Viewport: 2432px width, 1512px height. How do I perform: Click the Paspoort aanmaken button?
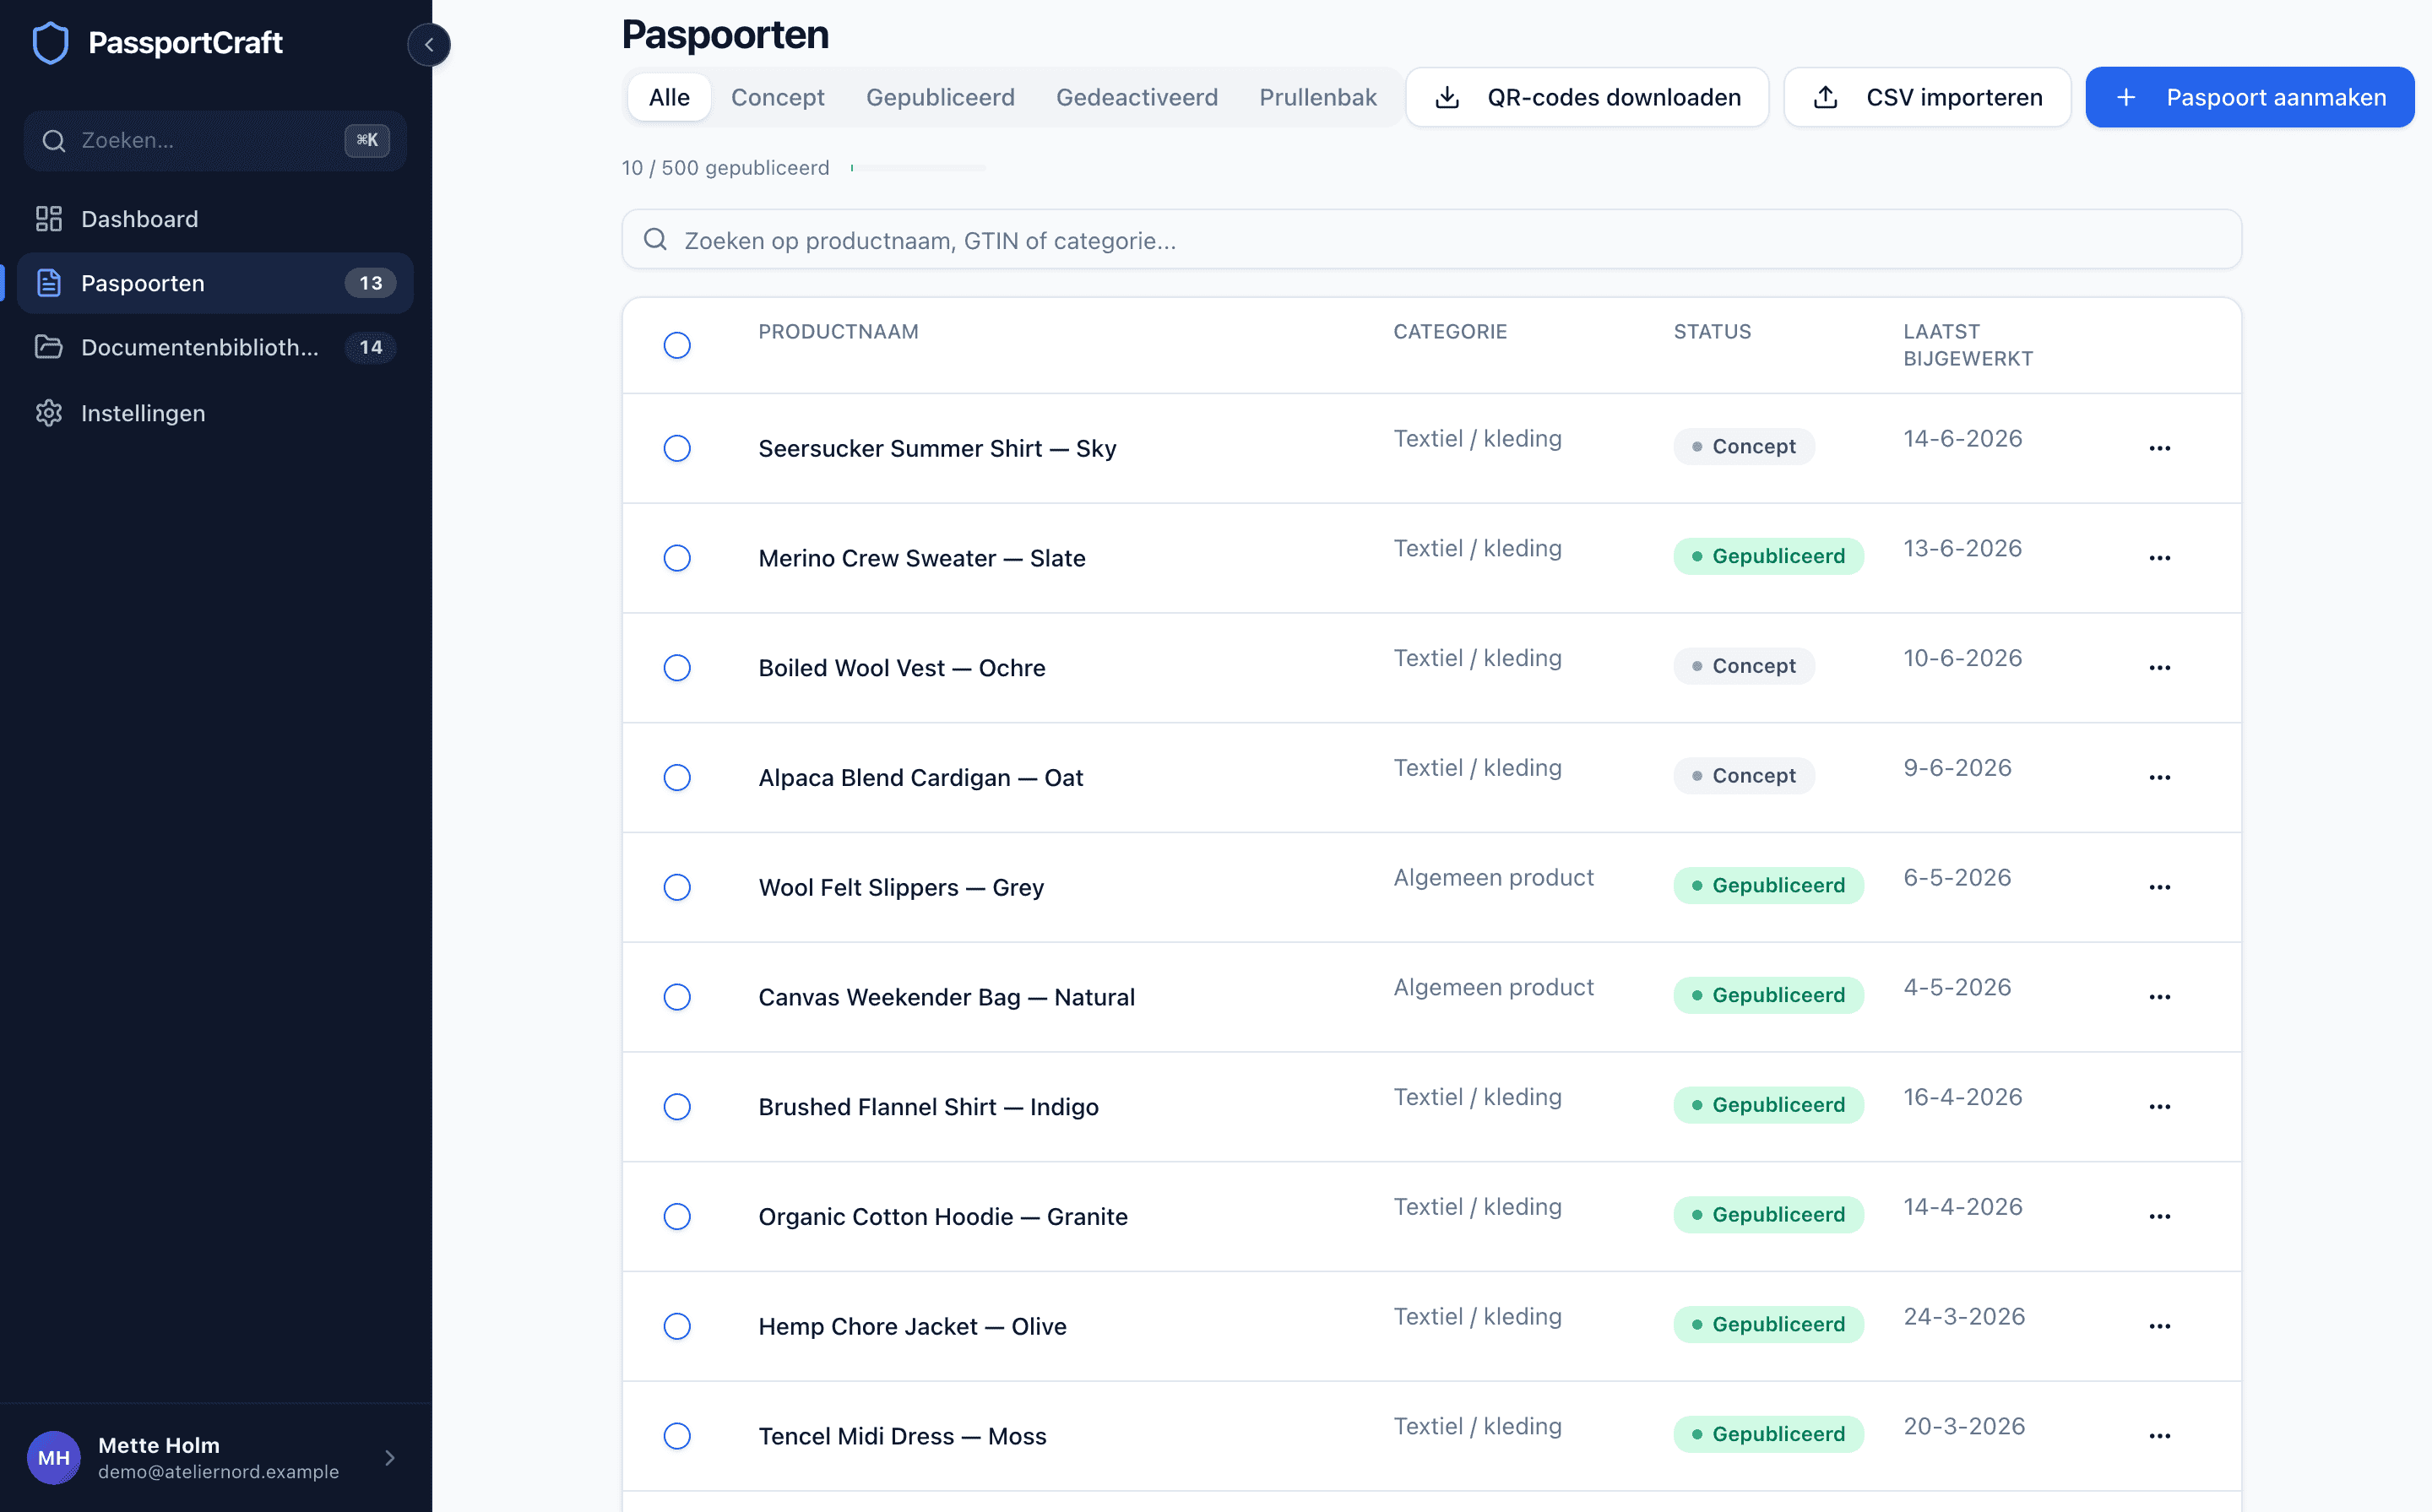coord(2249,97)
